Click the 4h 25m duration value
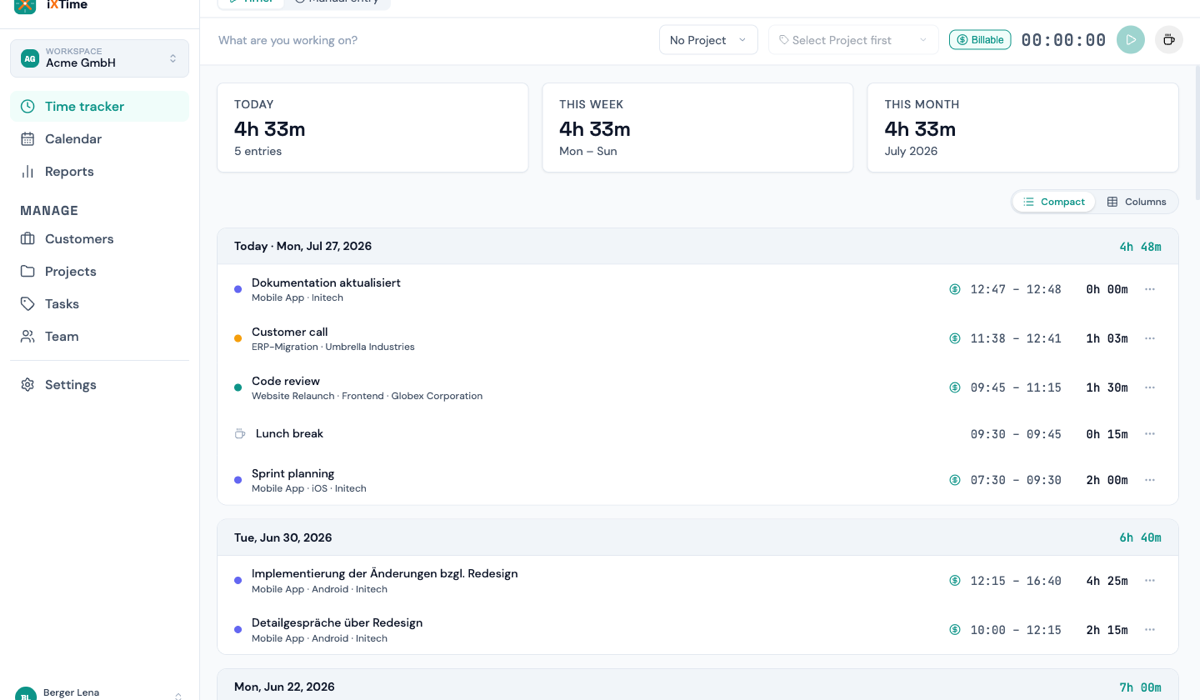Screen dimensions: 1200x700 tap(1107, 580)
